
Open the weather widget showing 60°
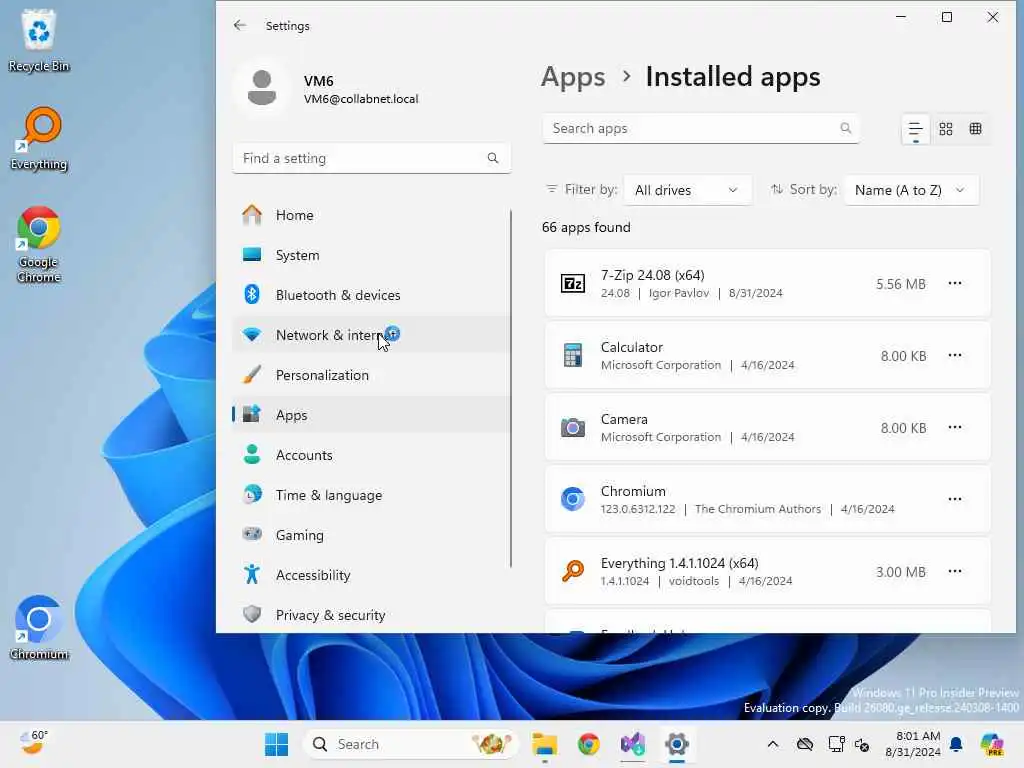coord(33,743)
